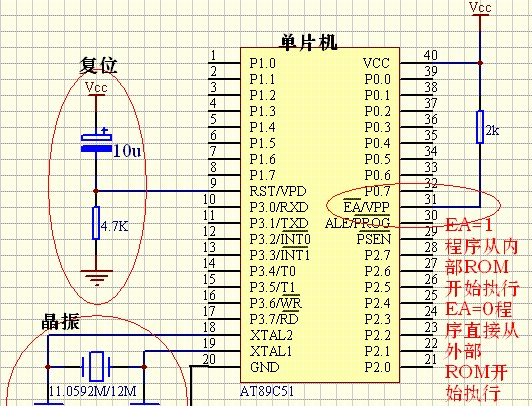Select the 10u electrolytic capacitor symbol
Viewport: 532px width, 406px height.
click(x=96, y=143)
